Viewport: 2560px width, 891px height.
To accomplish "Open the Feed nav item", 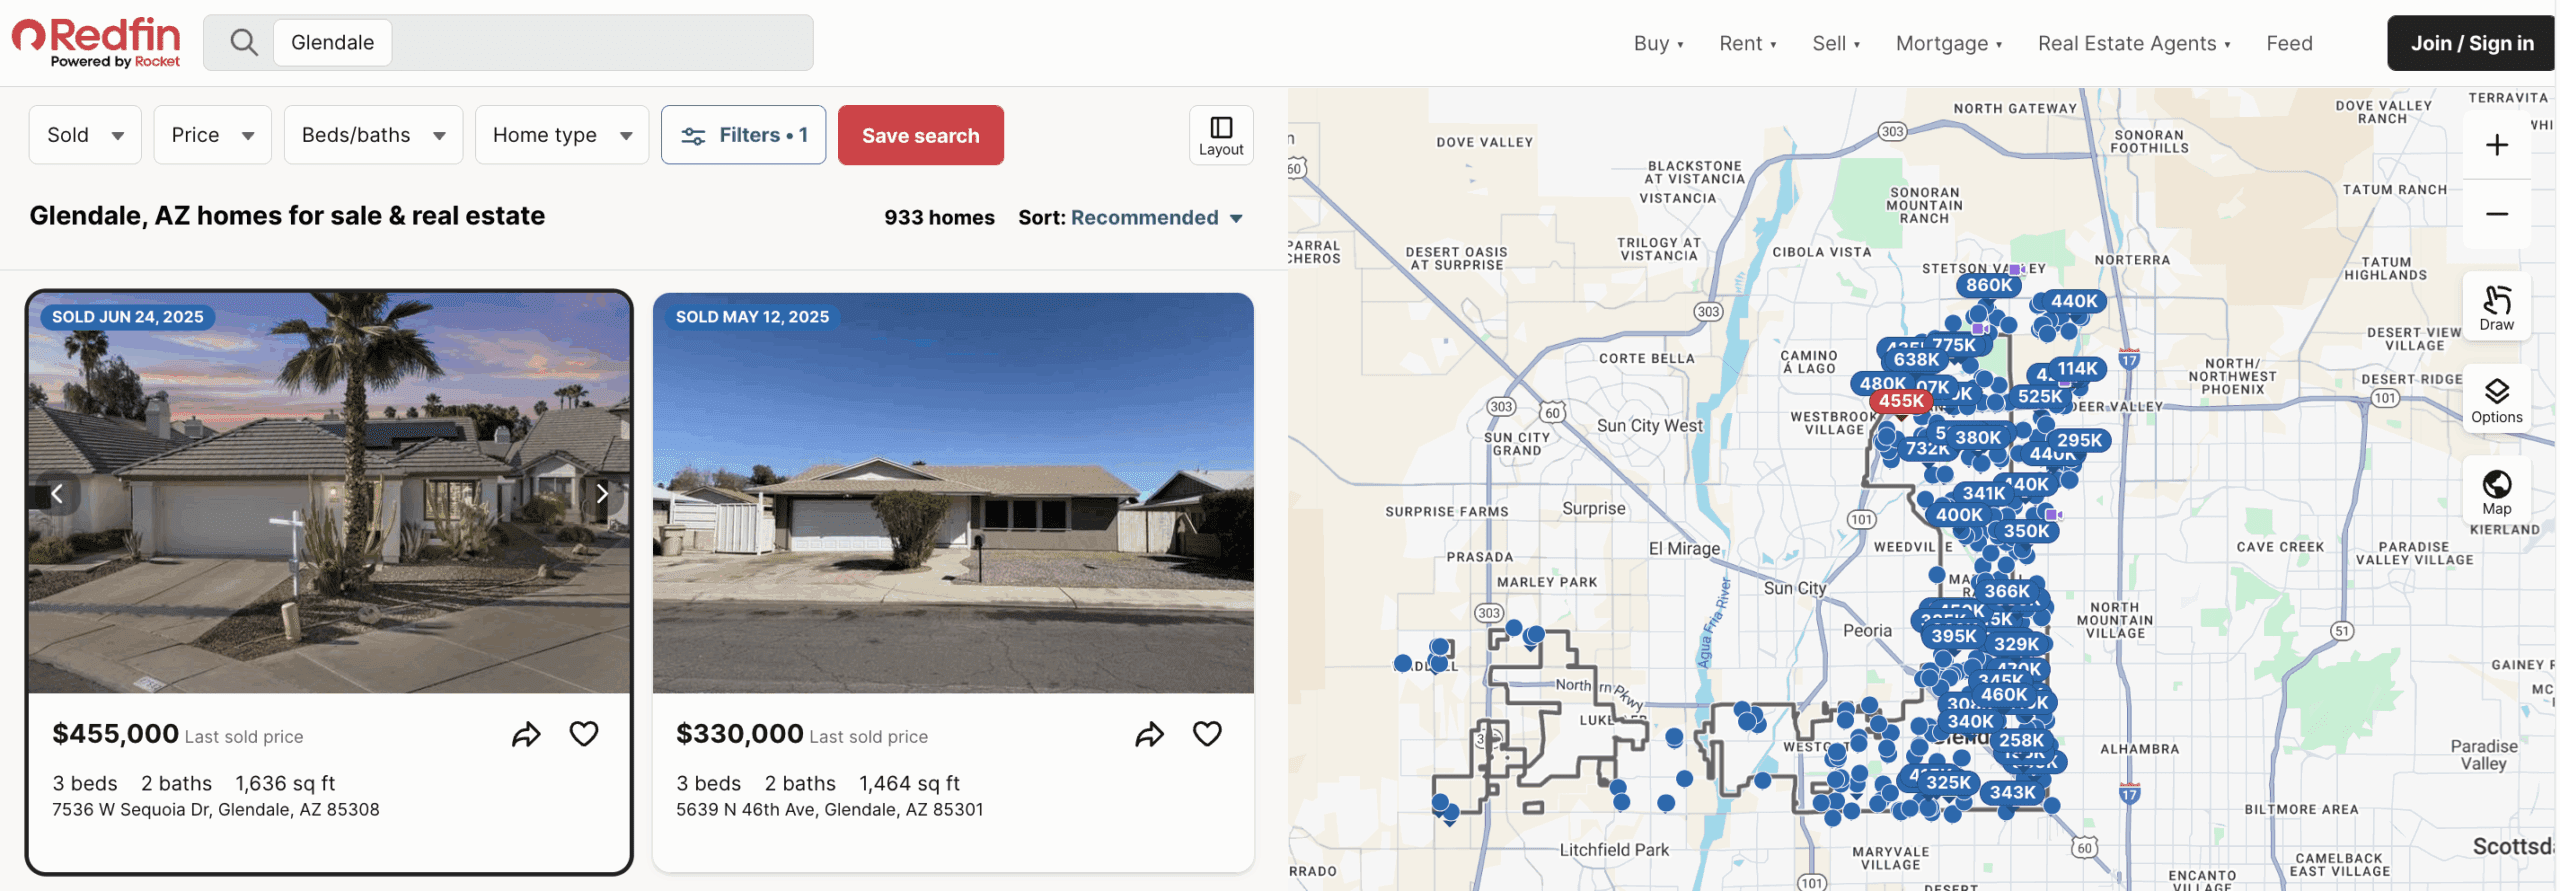I will pyautogui.click(x=2288, y=43).
